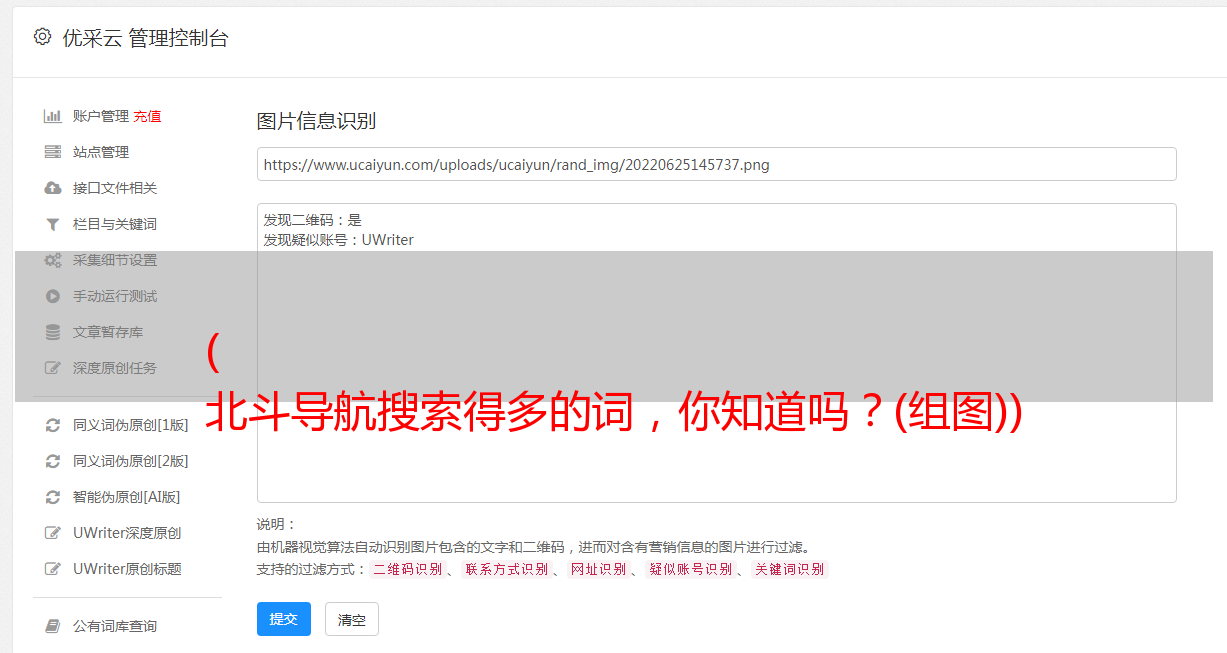This screenshot has height=653, width=1227.
Task: Click the refresh icon for 同义词伪原创[2版]
Action: click(53, 461)
